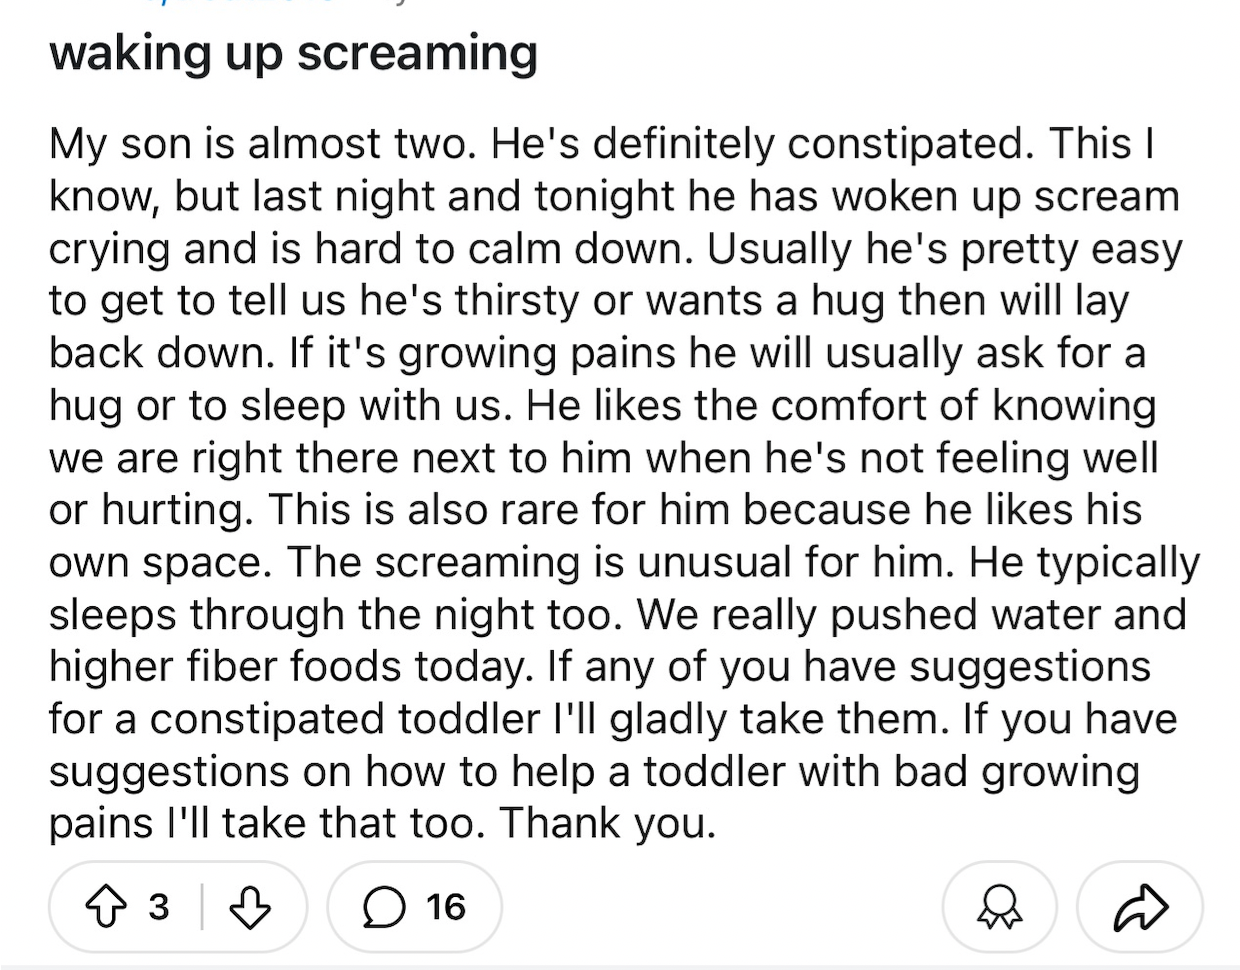Share the post with the arrow icon

coord(1139,906)
